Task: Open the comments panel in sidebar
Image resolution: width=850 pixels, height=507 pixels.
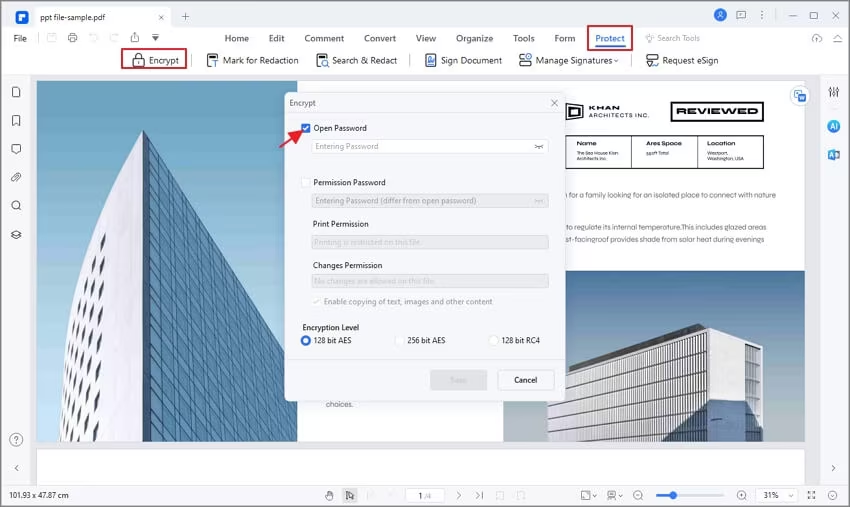Action: point(16,149)
